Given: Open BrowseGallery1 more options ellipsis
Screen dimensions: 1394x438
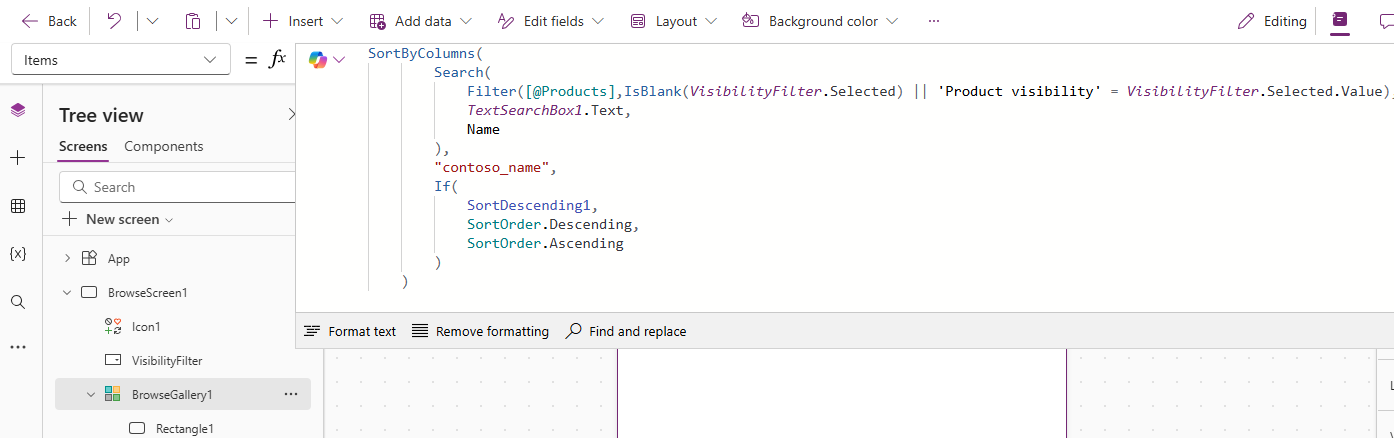Looking at the screenshot, I should 291,395.
